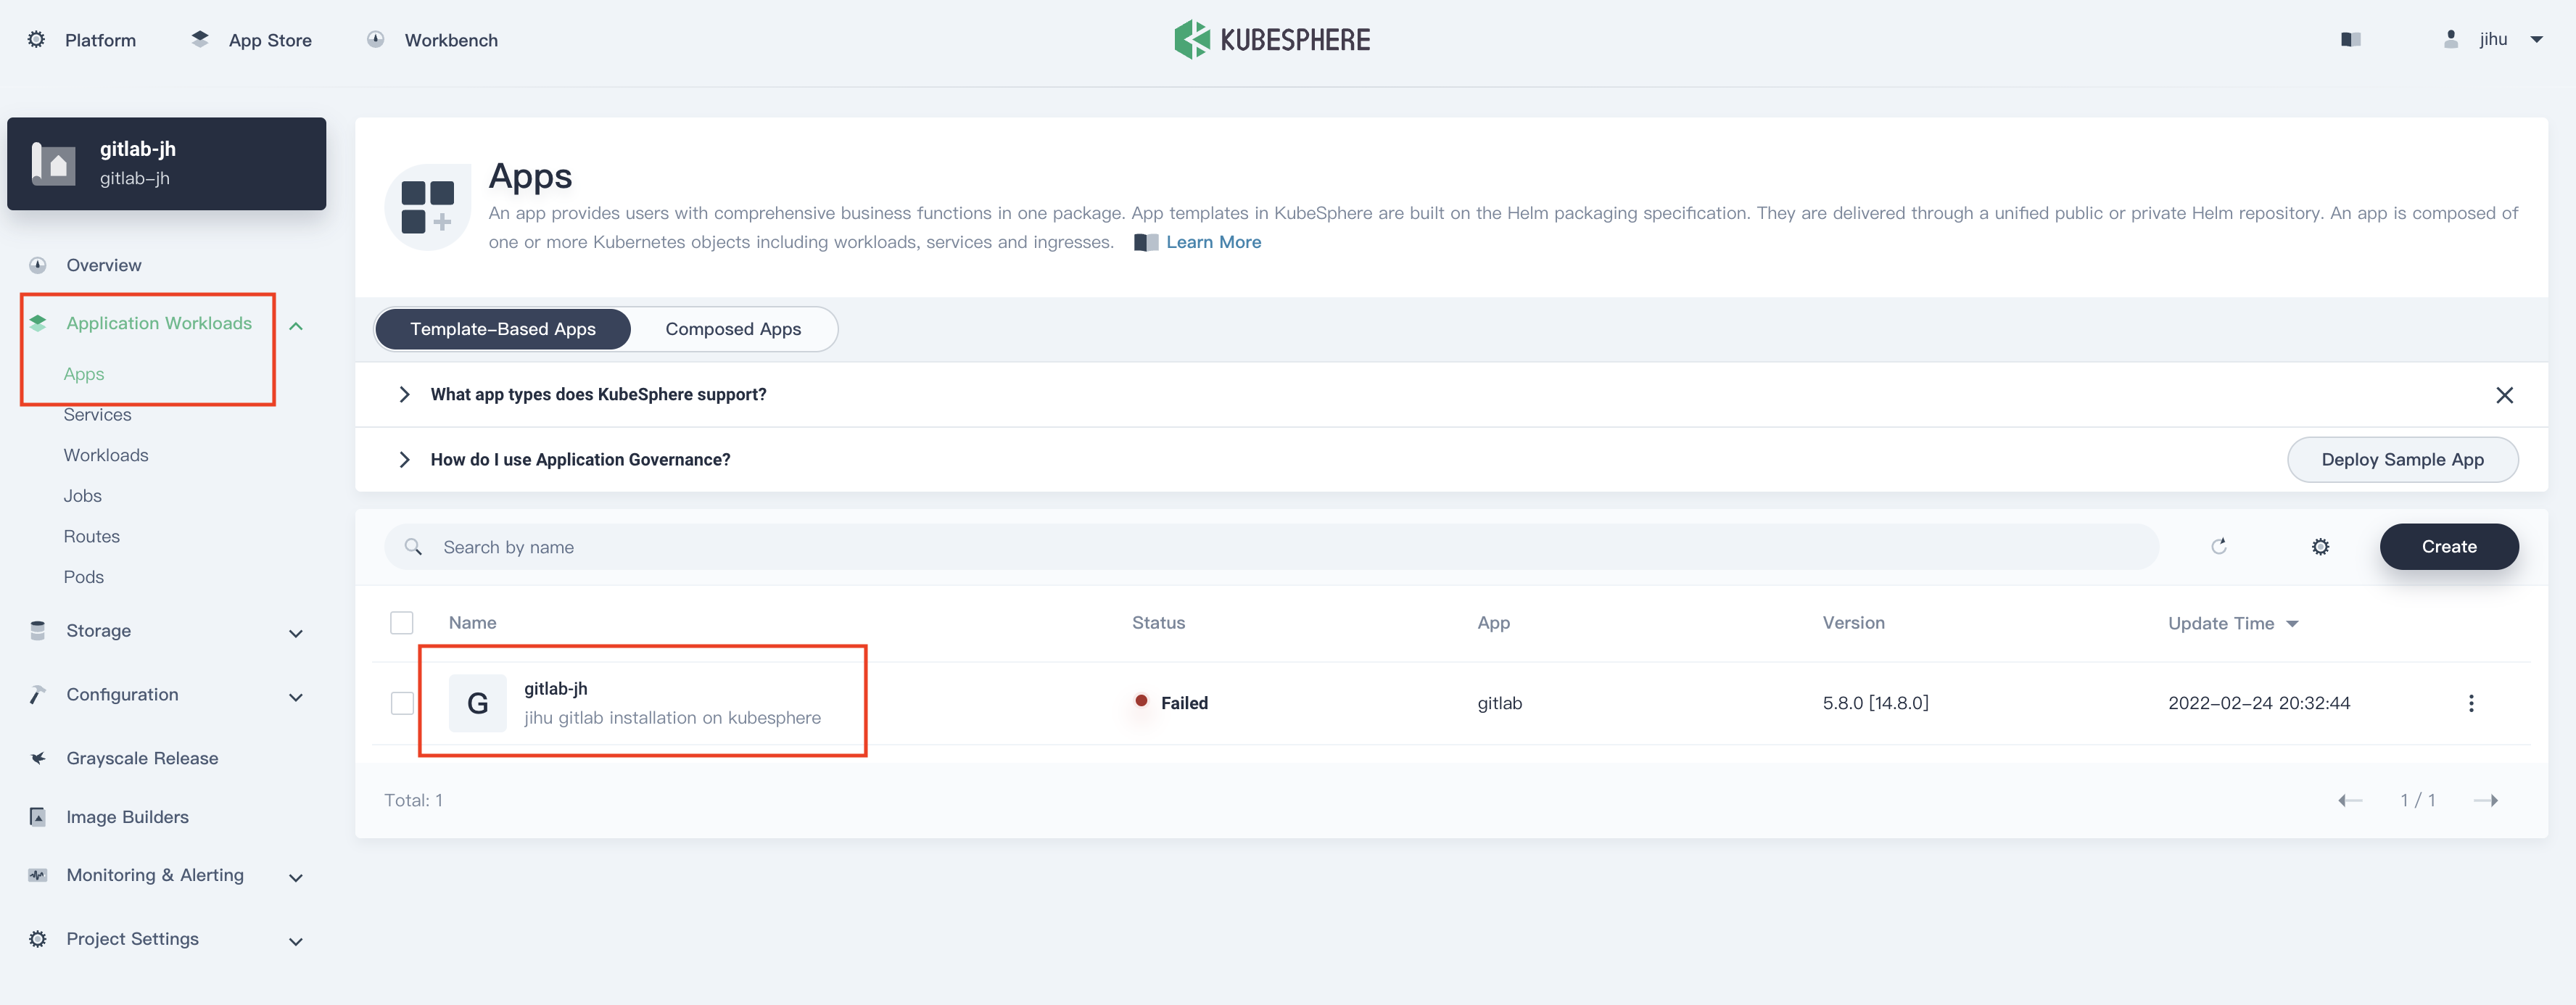Click the Image Builders icon
2576x1005 pixels.
tap(38, 817)
